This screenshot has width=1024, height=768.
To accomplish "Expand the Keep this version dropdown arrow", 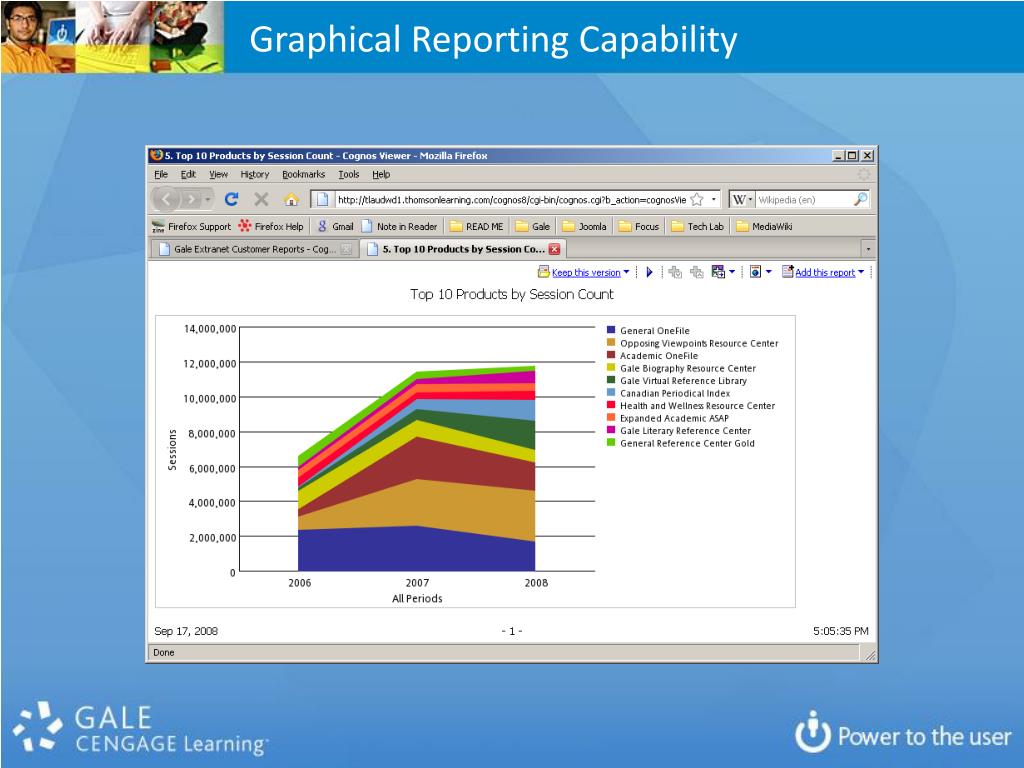I will [626, 272].
